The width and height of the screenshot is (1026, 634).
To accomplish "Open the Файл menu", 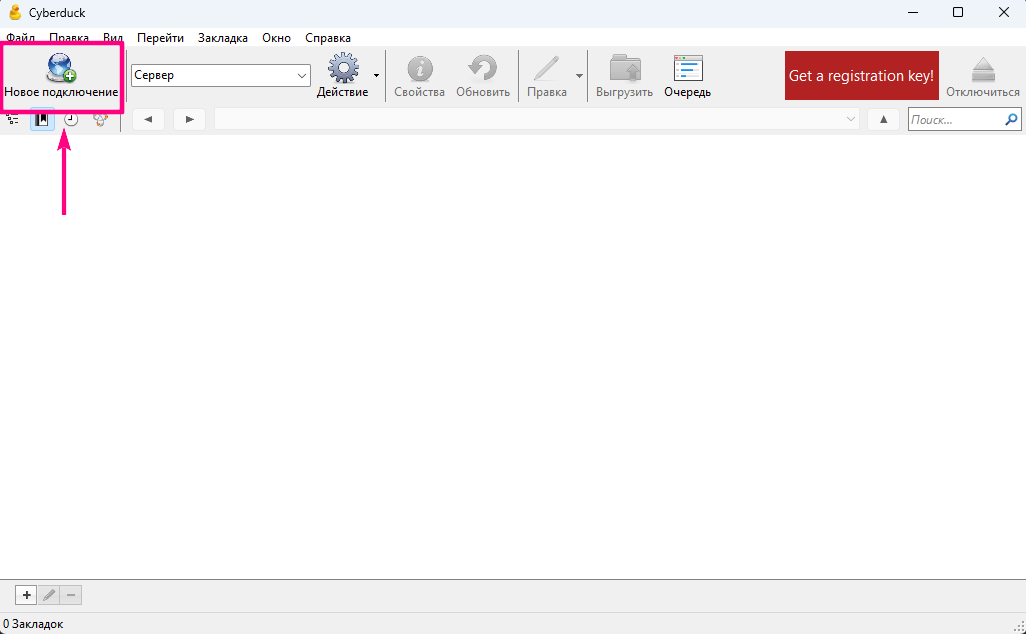I will pyautogui.click(x=21, y=38).
